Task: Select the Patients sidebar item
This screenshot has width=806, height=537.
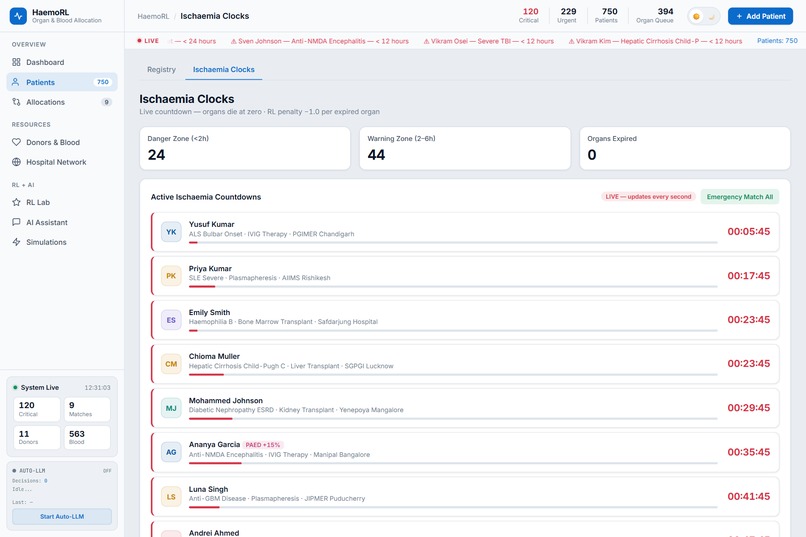Action: [x=62, y=82]
